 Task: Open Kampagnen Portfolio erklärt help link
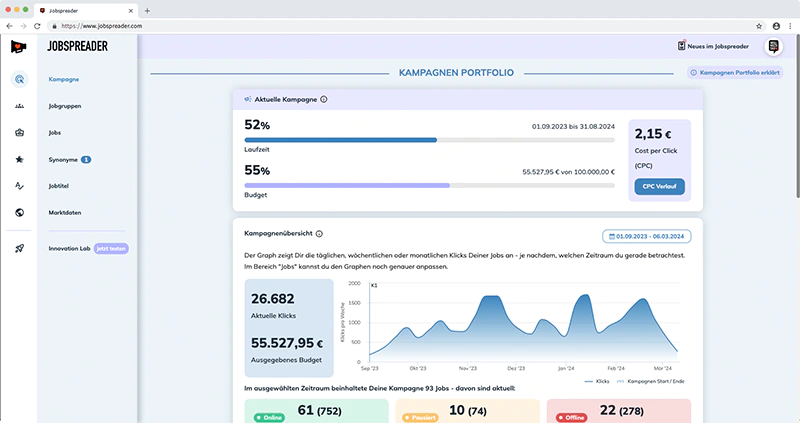tap(735, 72)
